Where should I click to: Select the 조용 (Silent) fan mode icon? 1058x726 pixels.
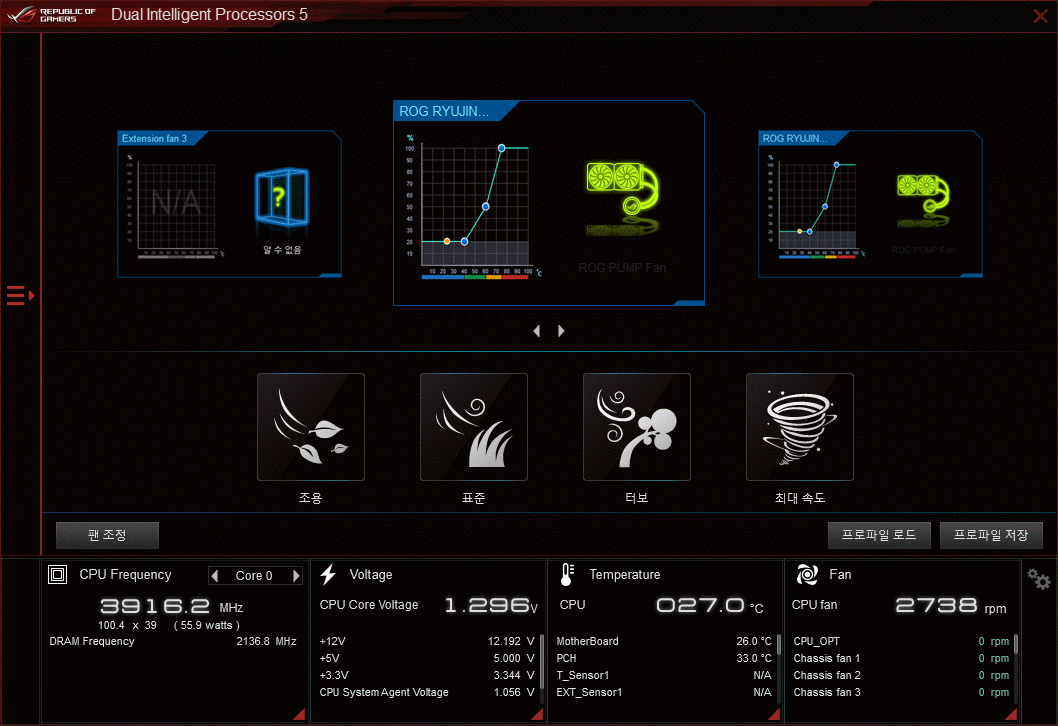pyautogui.click(x=311, y=427)
